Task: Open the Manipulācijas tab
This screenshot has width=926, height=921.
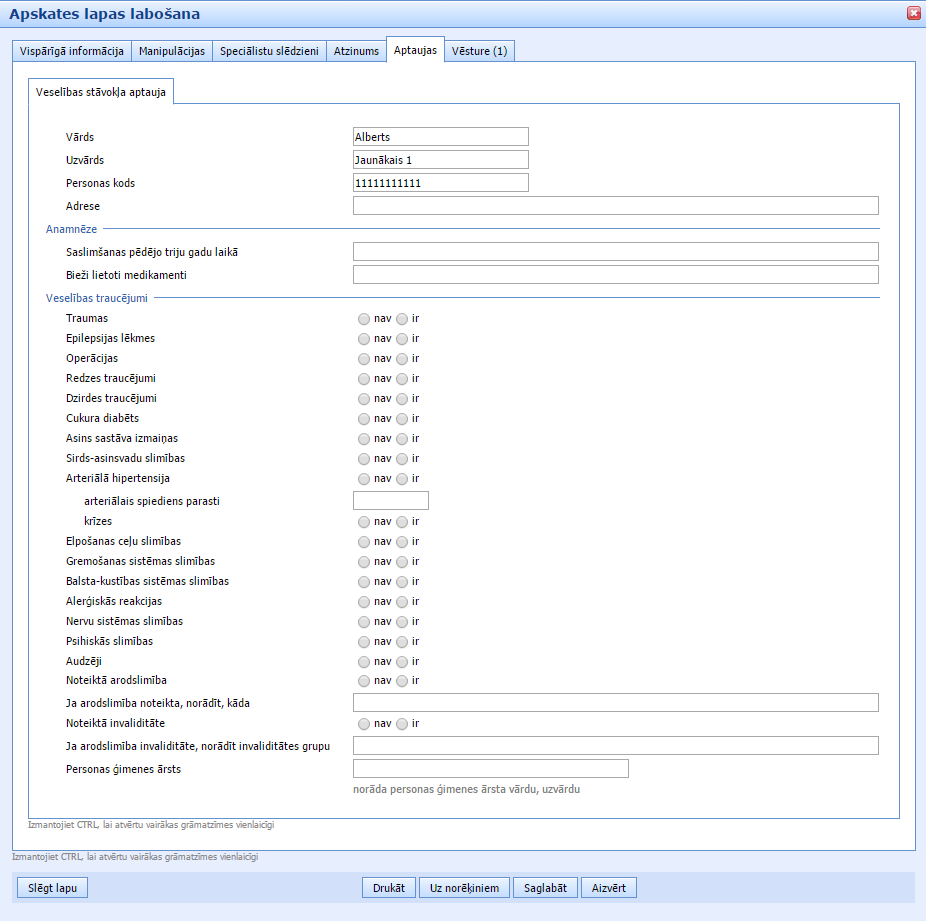Action: click(x=172, y=51)
